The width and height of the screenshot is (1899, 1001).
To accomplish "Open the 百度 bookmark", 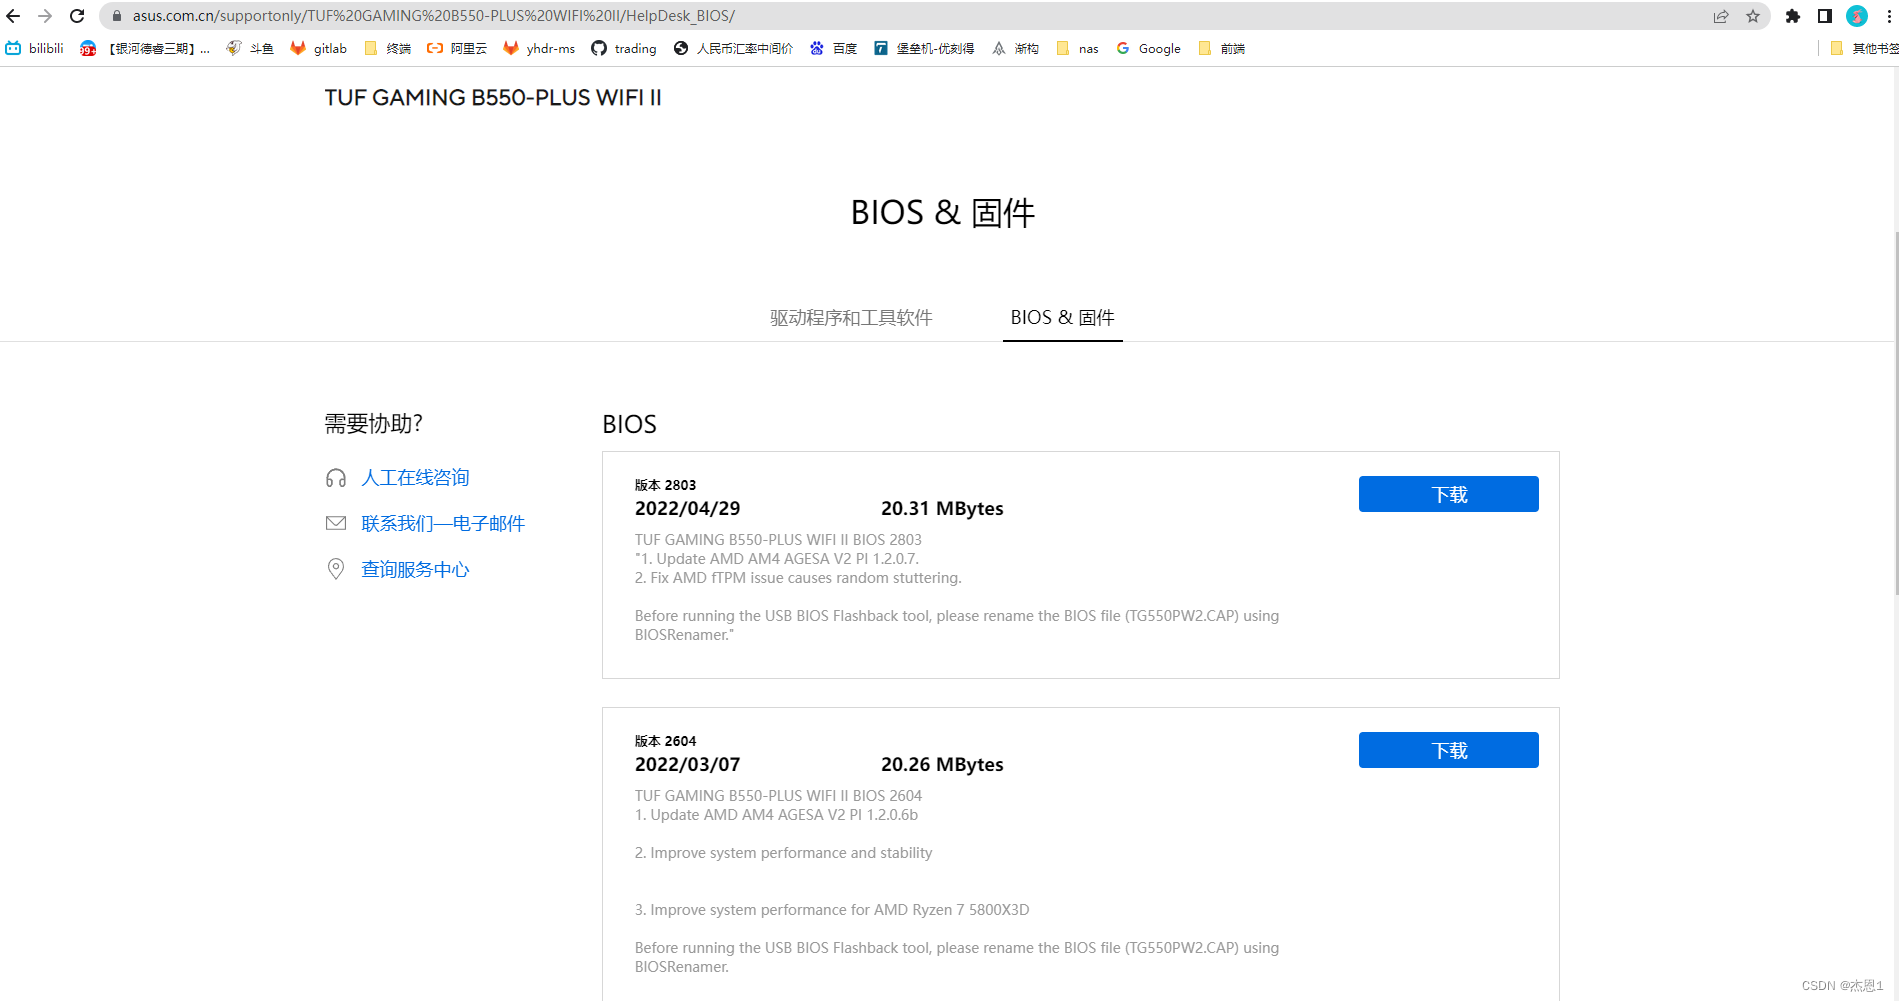I will pyautogui.click(x=834, y=48).
